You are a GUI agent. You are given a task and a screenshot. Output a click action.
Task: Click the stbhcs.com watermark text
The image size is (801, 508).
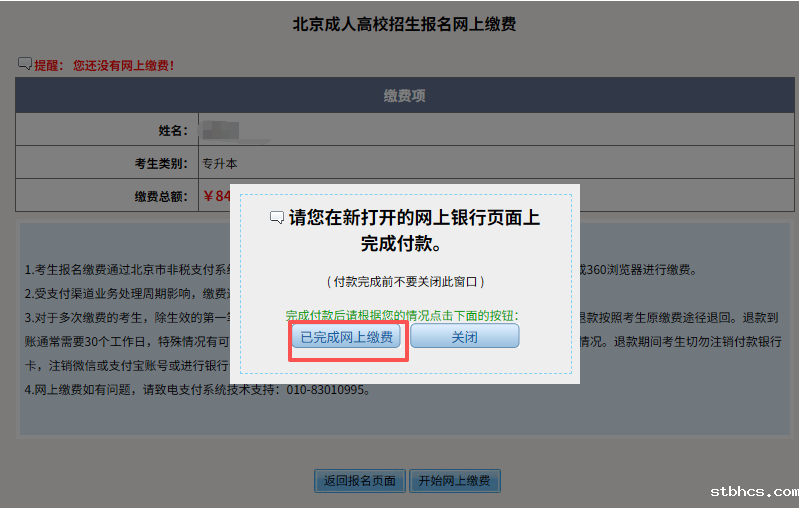(x=753, y=491)
